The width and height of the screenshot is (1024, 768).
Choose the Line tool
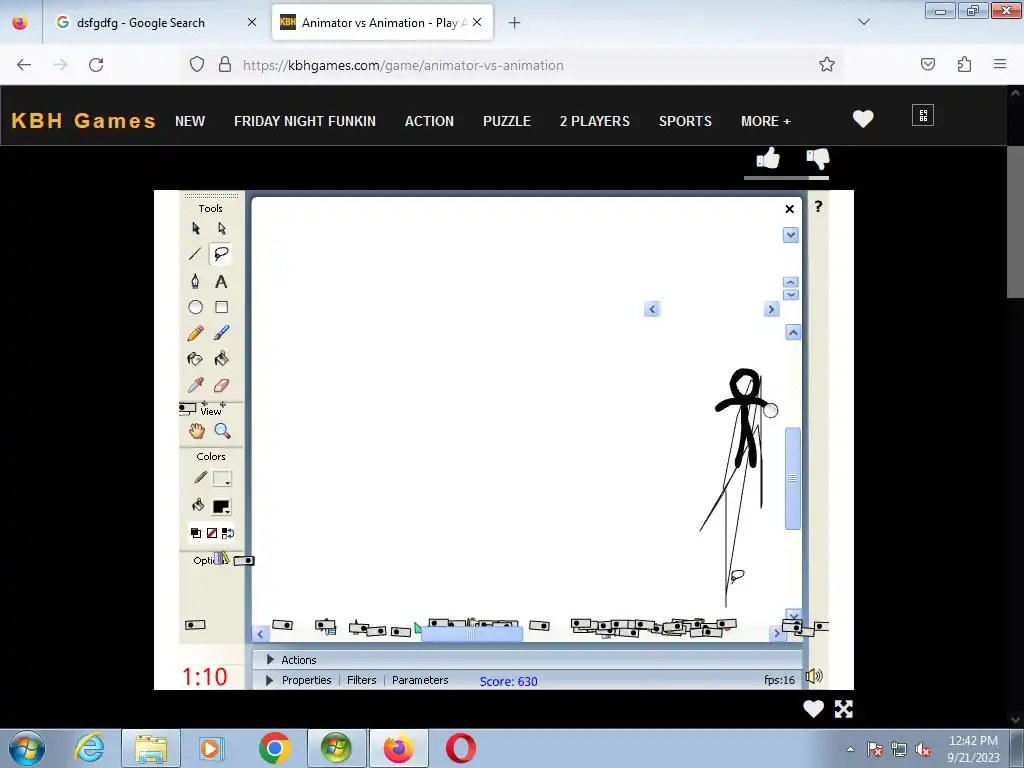195,254
